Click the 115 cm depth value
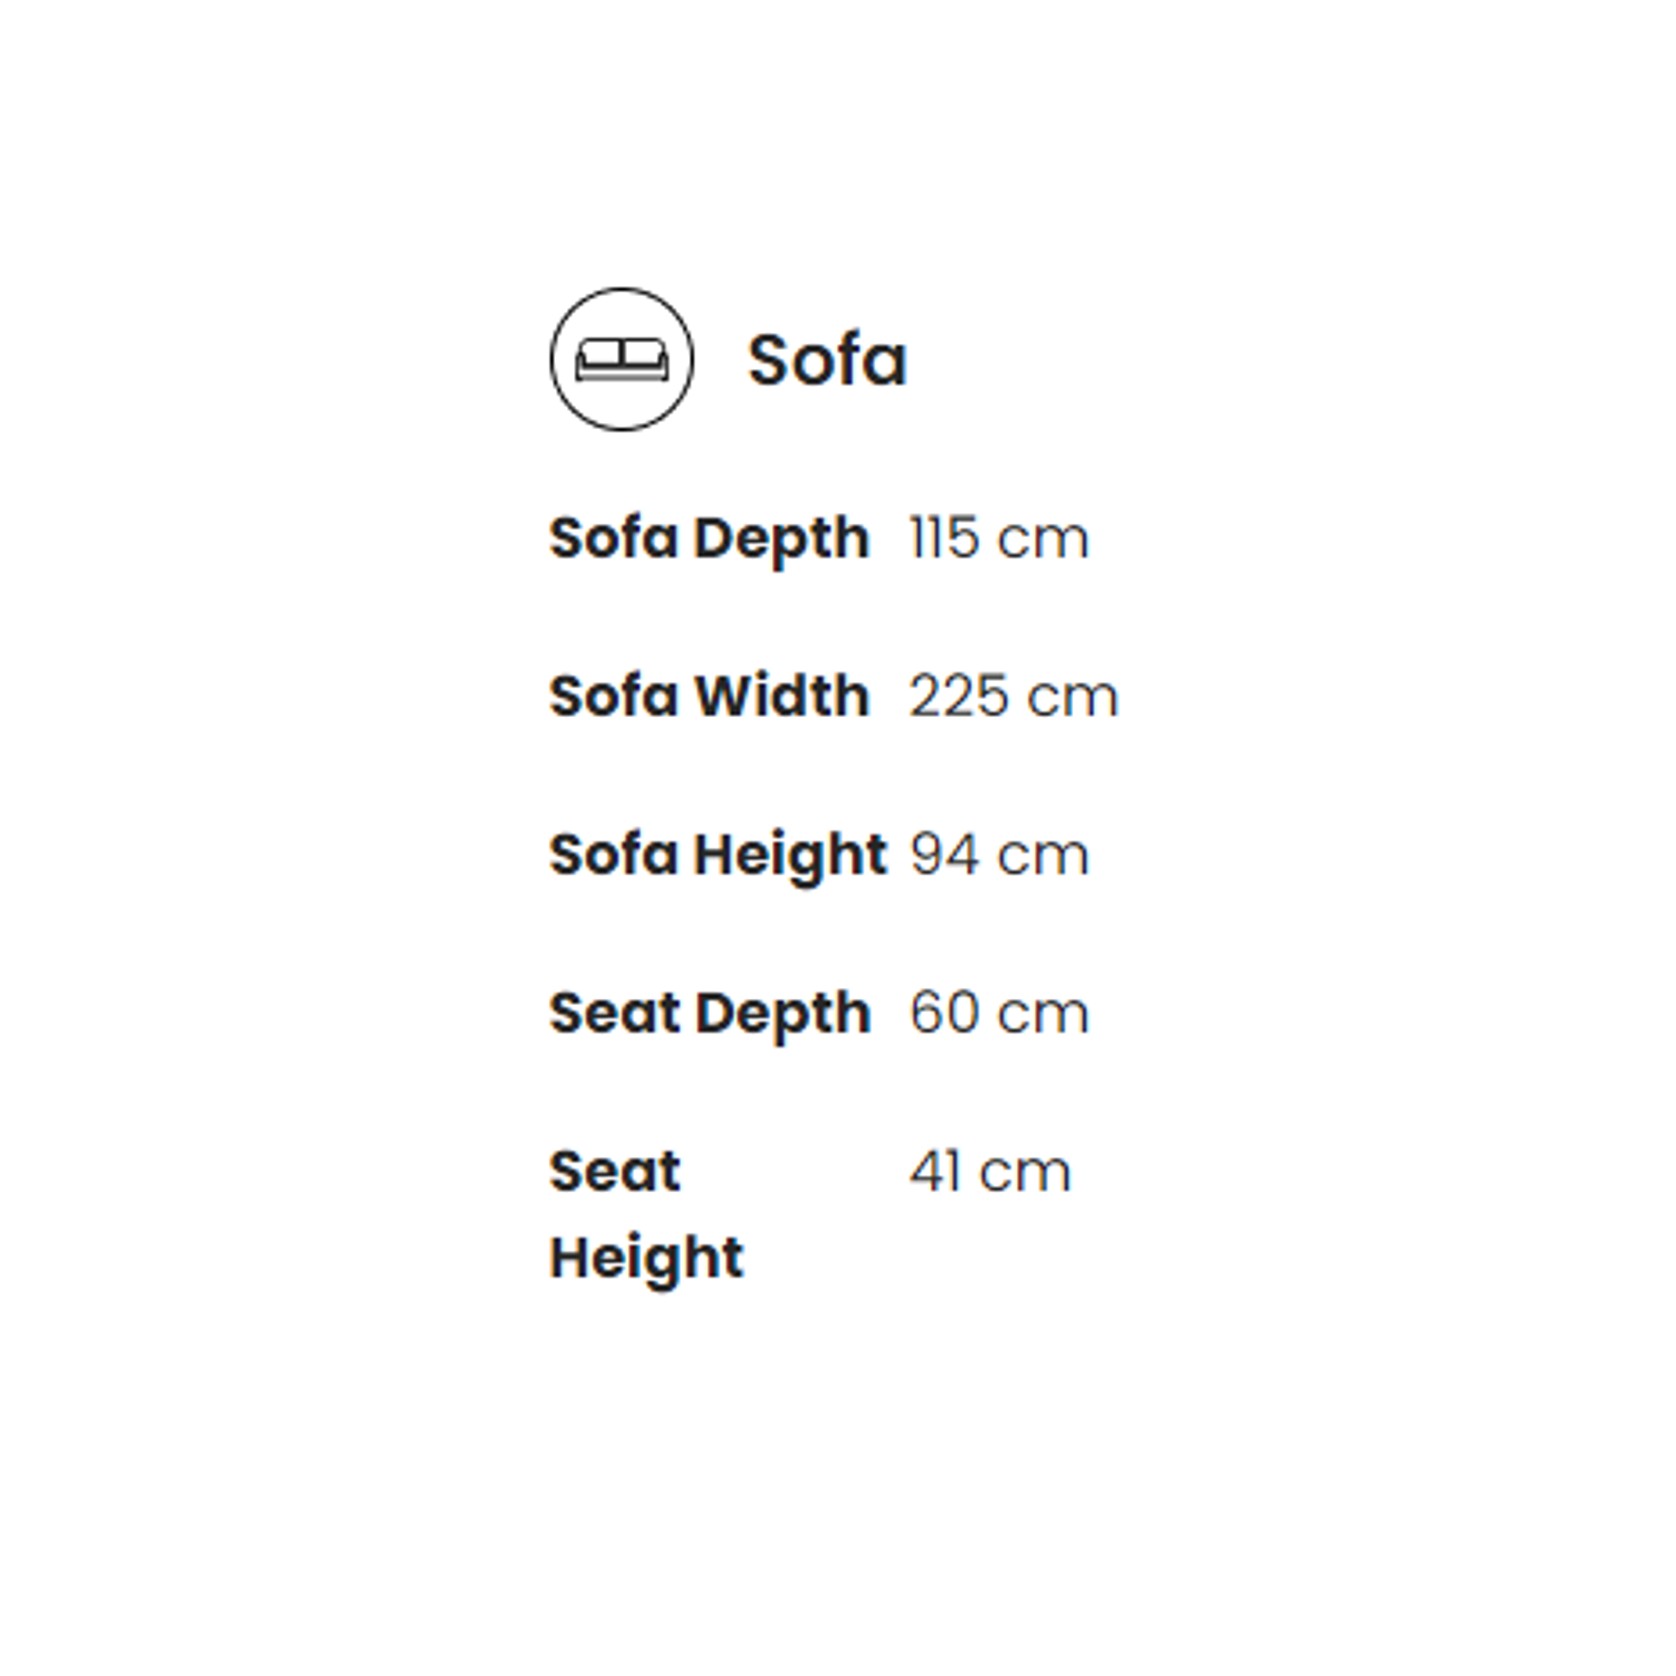The image size is (1676, 1676). (x=998, y=539)
